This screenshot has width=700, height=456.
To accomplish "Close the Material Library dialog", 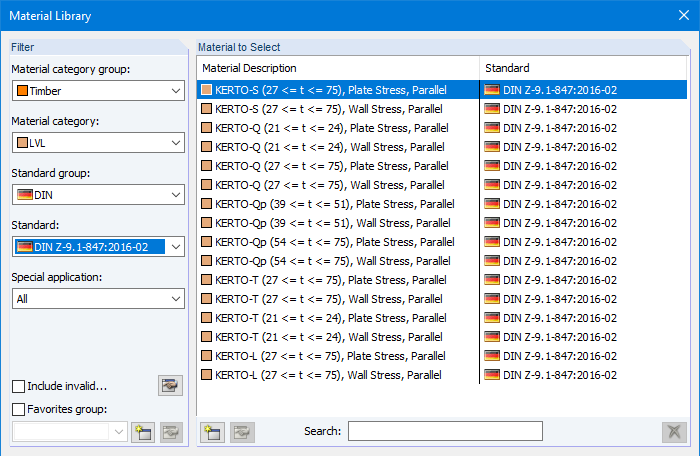I will coord(683,15).
